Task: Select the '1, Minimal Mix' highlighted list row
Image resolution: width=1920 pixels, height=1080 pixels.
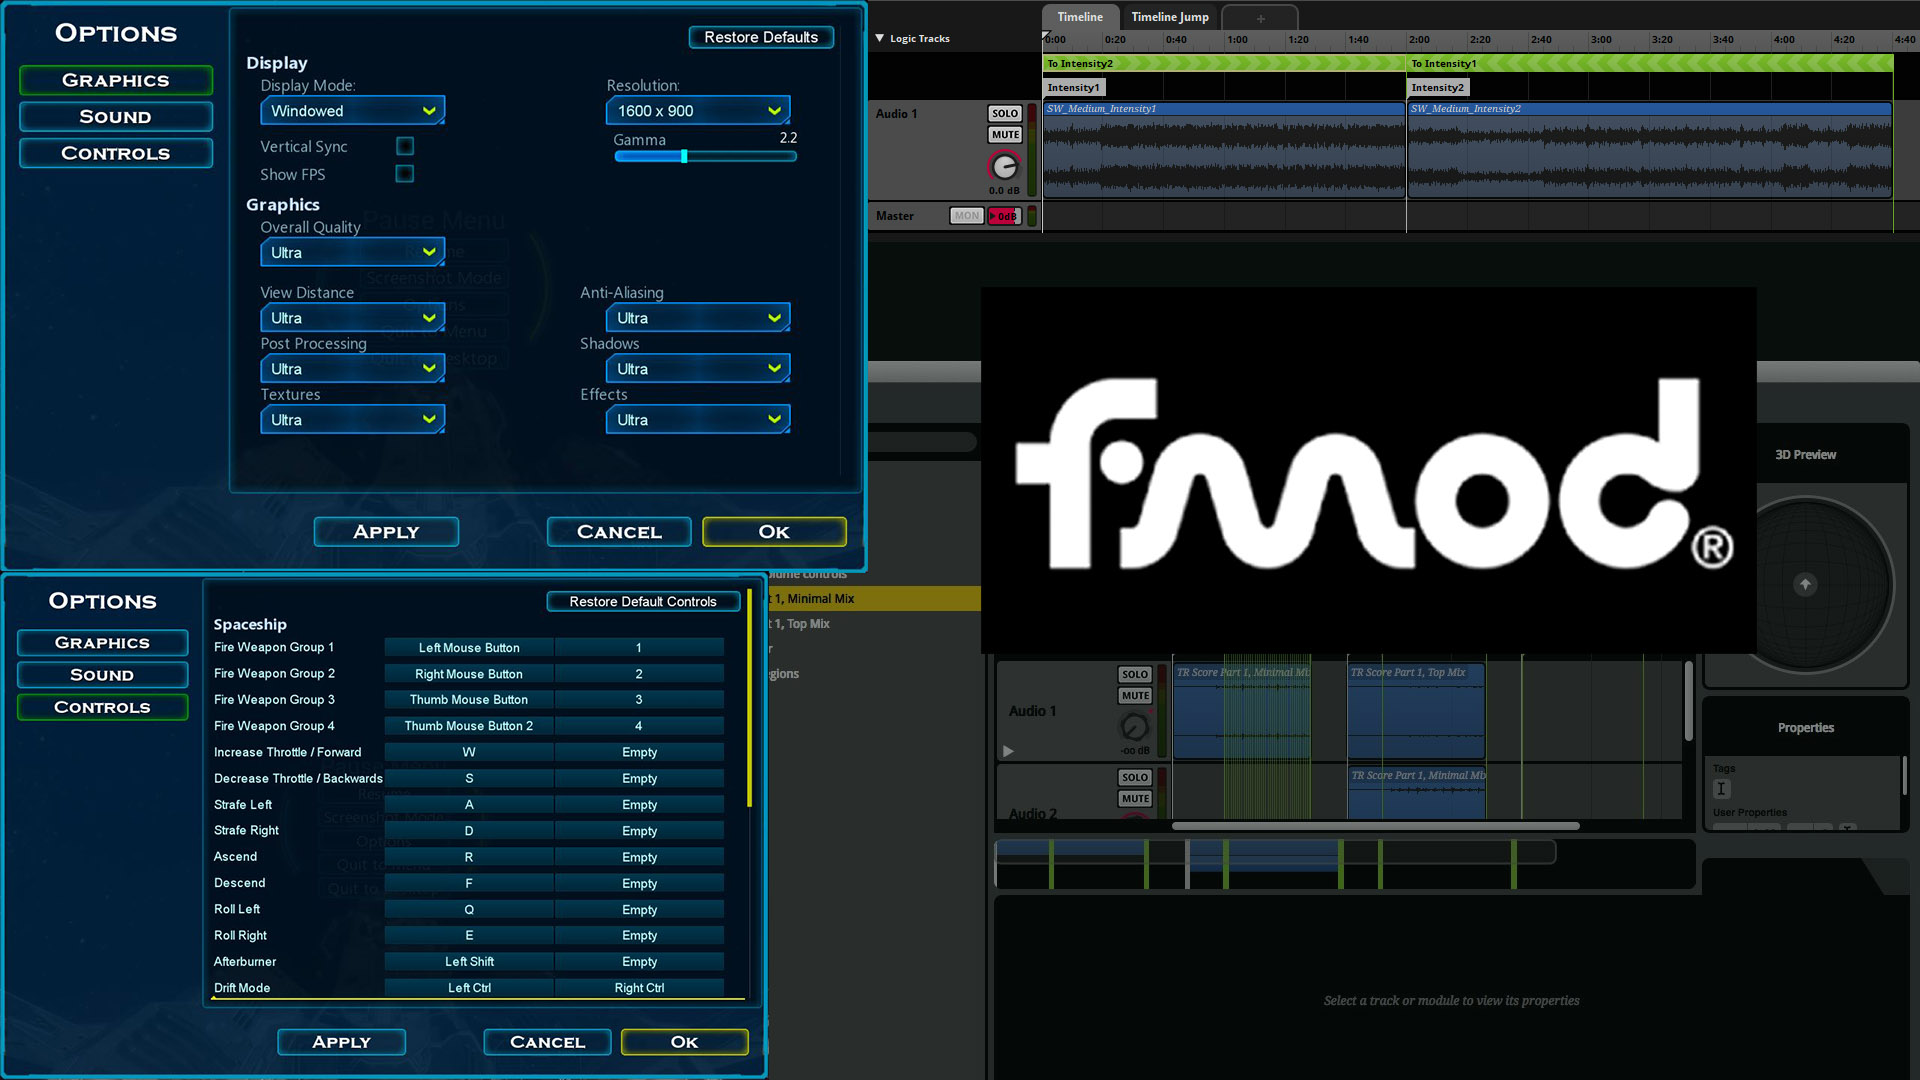Action: click(x=874, y=599)
